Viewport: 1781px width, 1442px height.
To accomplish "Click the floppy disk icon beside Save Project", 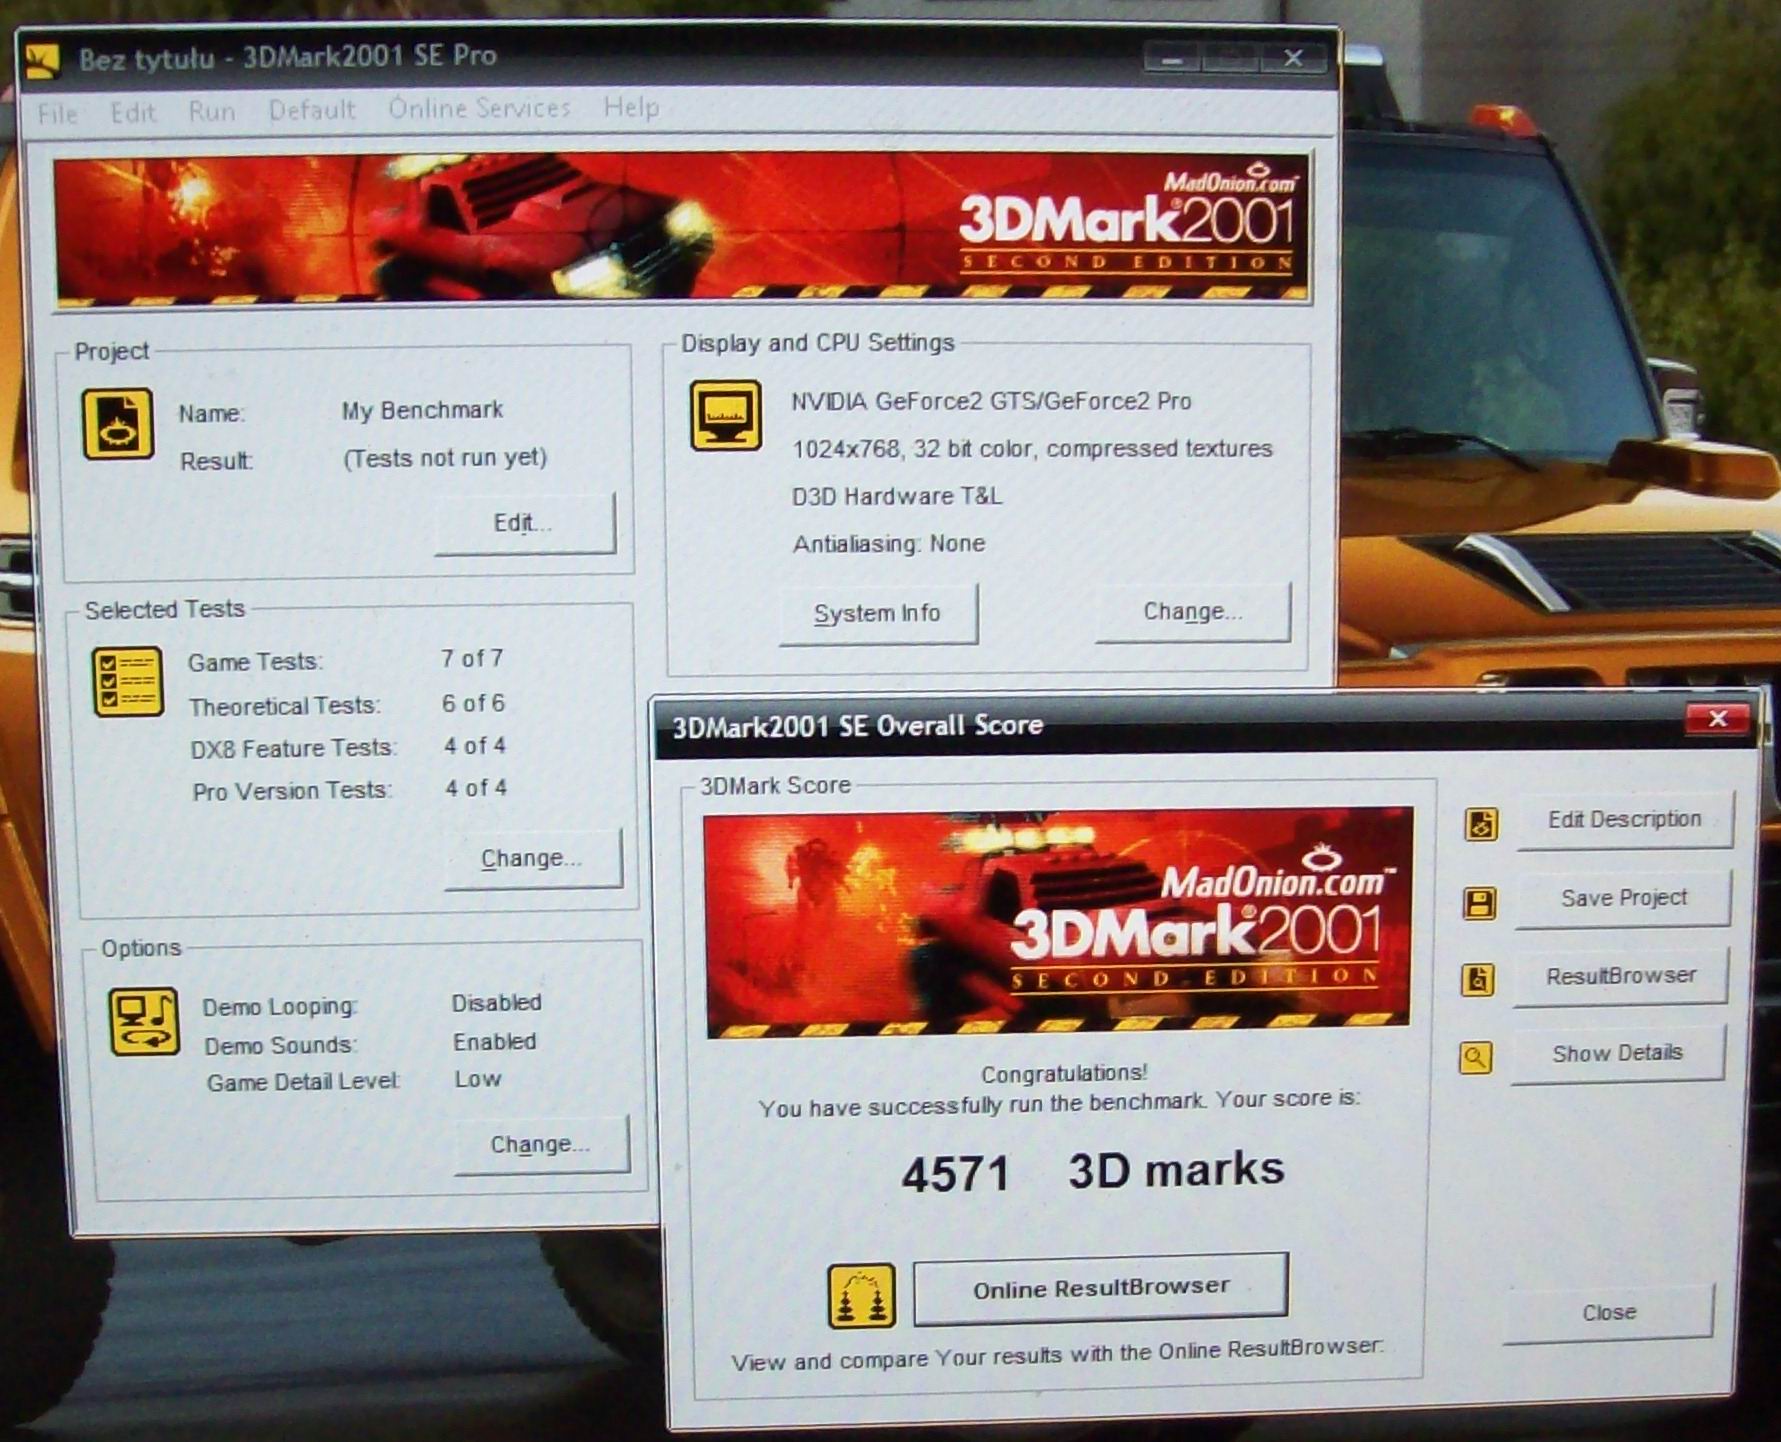I will click(1480, 903).
